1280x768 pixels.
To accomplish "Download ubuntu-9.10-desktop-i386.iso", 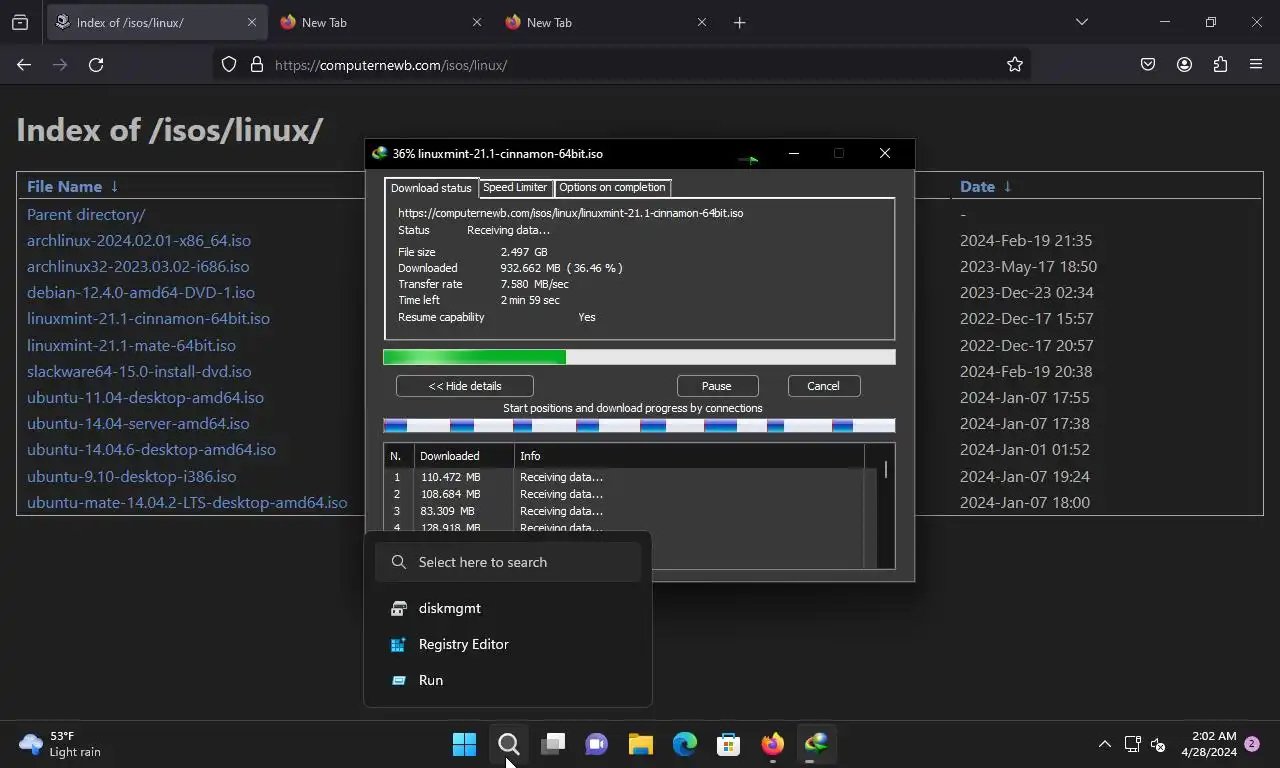I will (132, 476).
